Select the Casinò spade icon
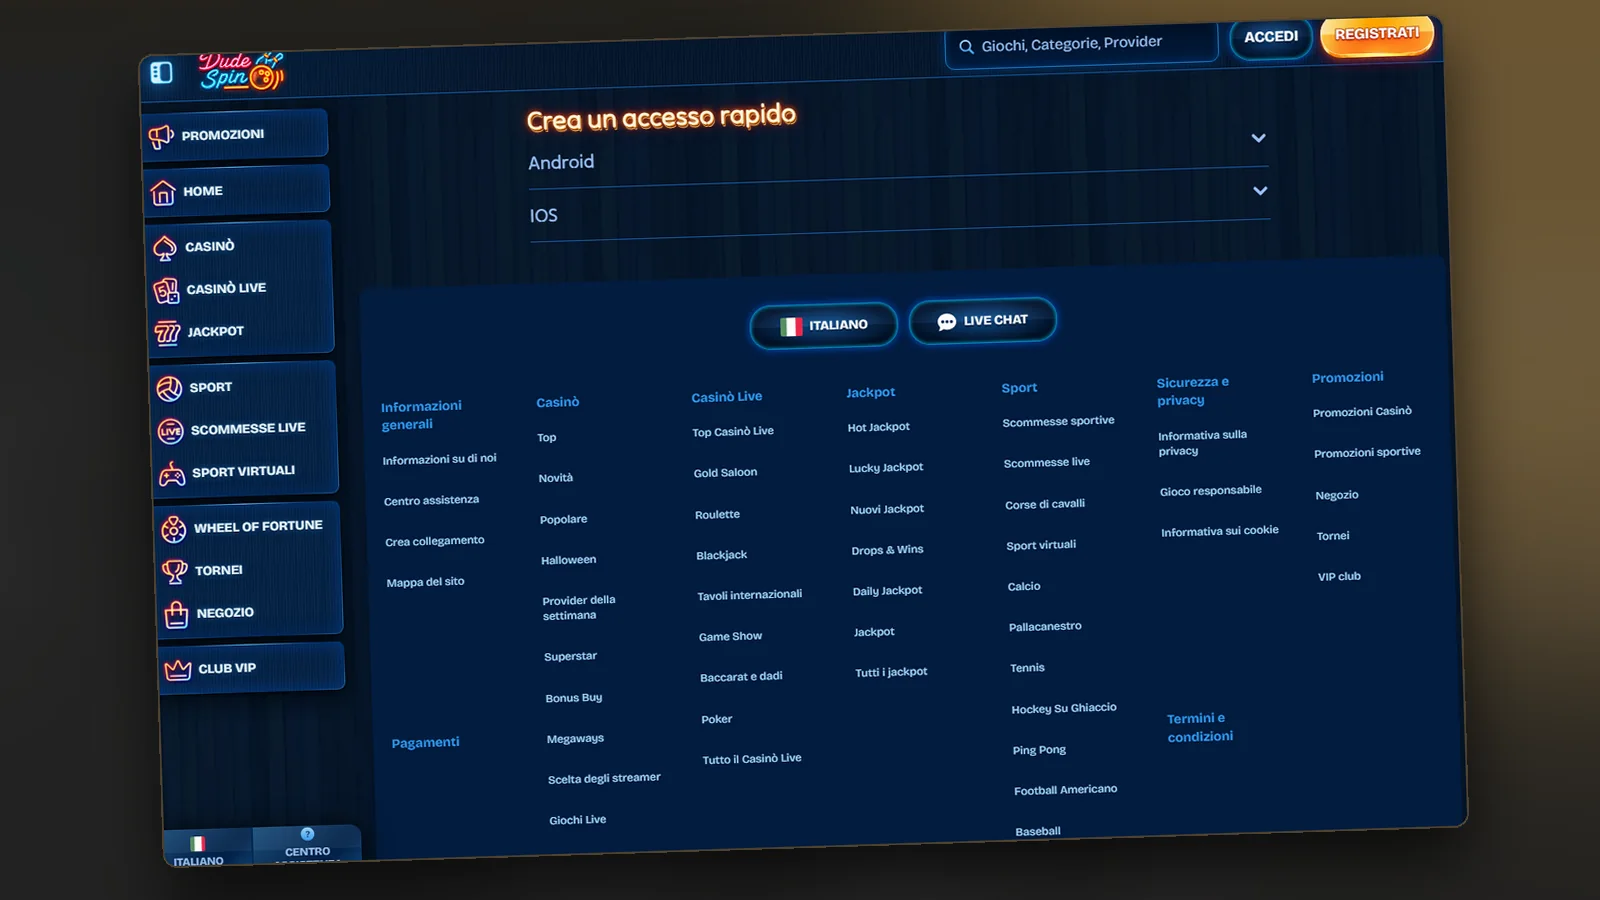 tap(165, 248)
